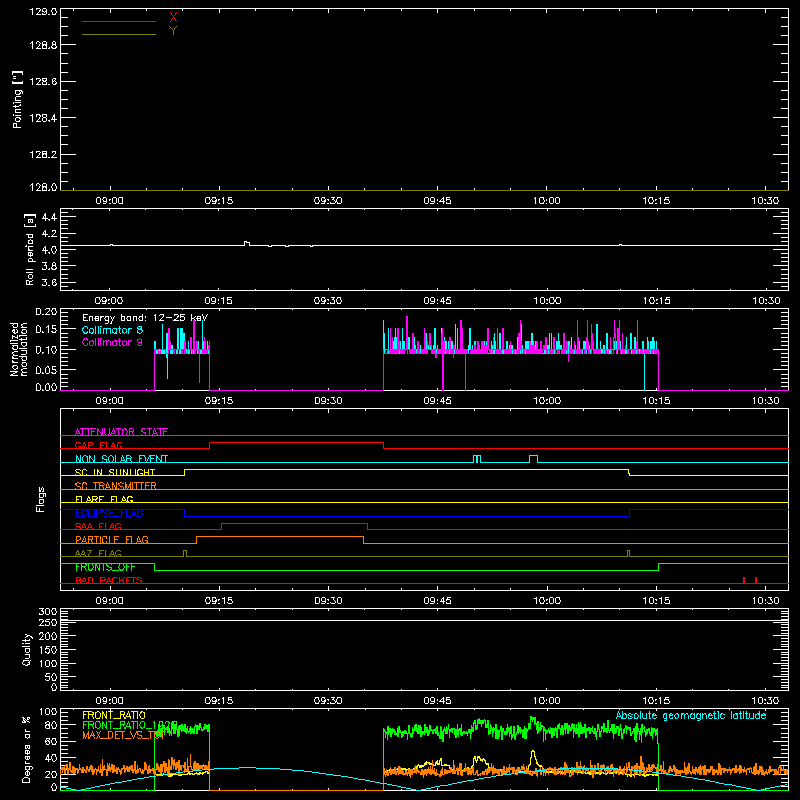Click the 'ECLIPSE_FLAG' label

click(109, 513)
